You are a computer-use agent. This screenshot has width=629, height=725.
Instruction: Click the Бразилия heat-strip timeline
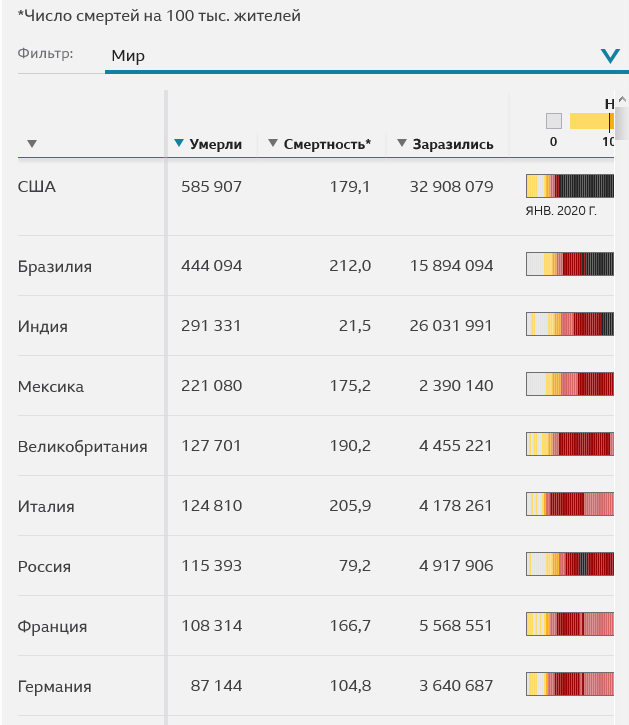point(570,265)
